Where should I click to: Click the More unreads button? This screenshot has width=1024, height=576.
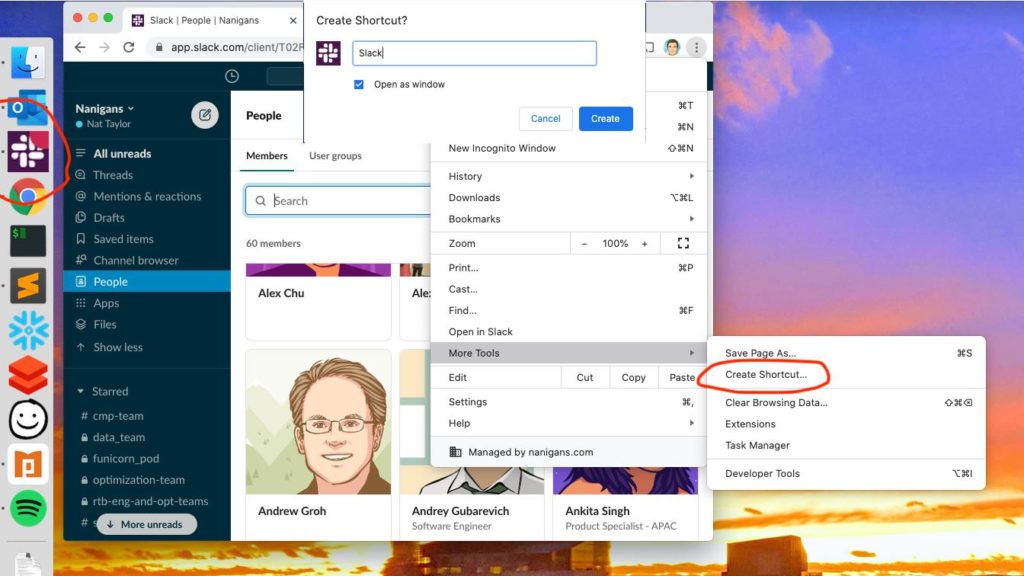(x=146, y=524)
